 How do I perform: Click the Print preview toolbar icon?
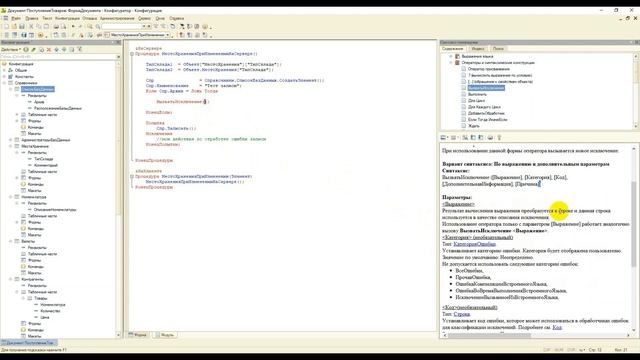tap(64, 27)
